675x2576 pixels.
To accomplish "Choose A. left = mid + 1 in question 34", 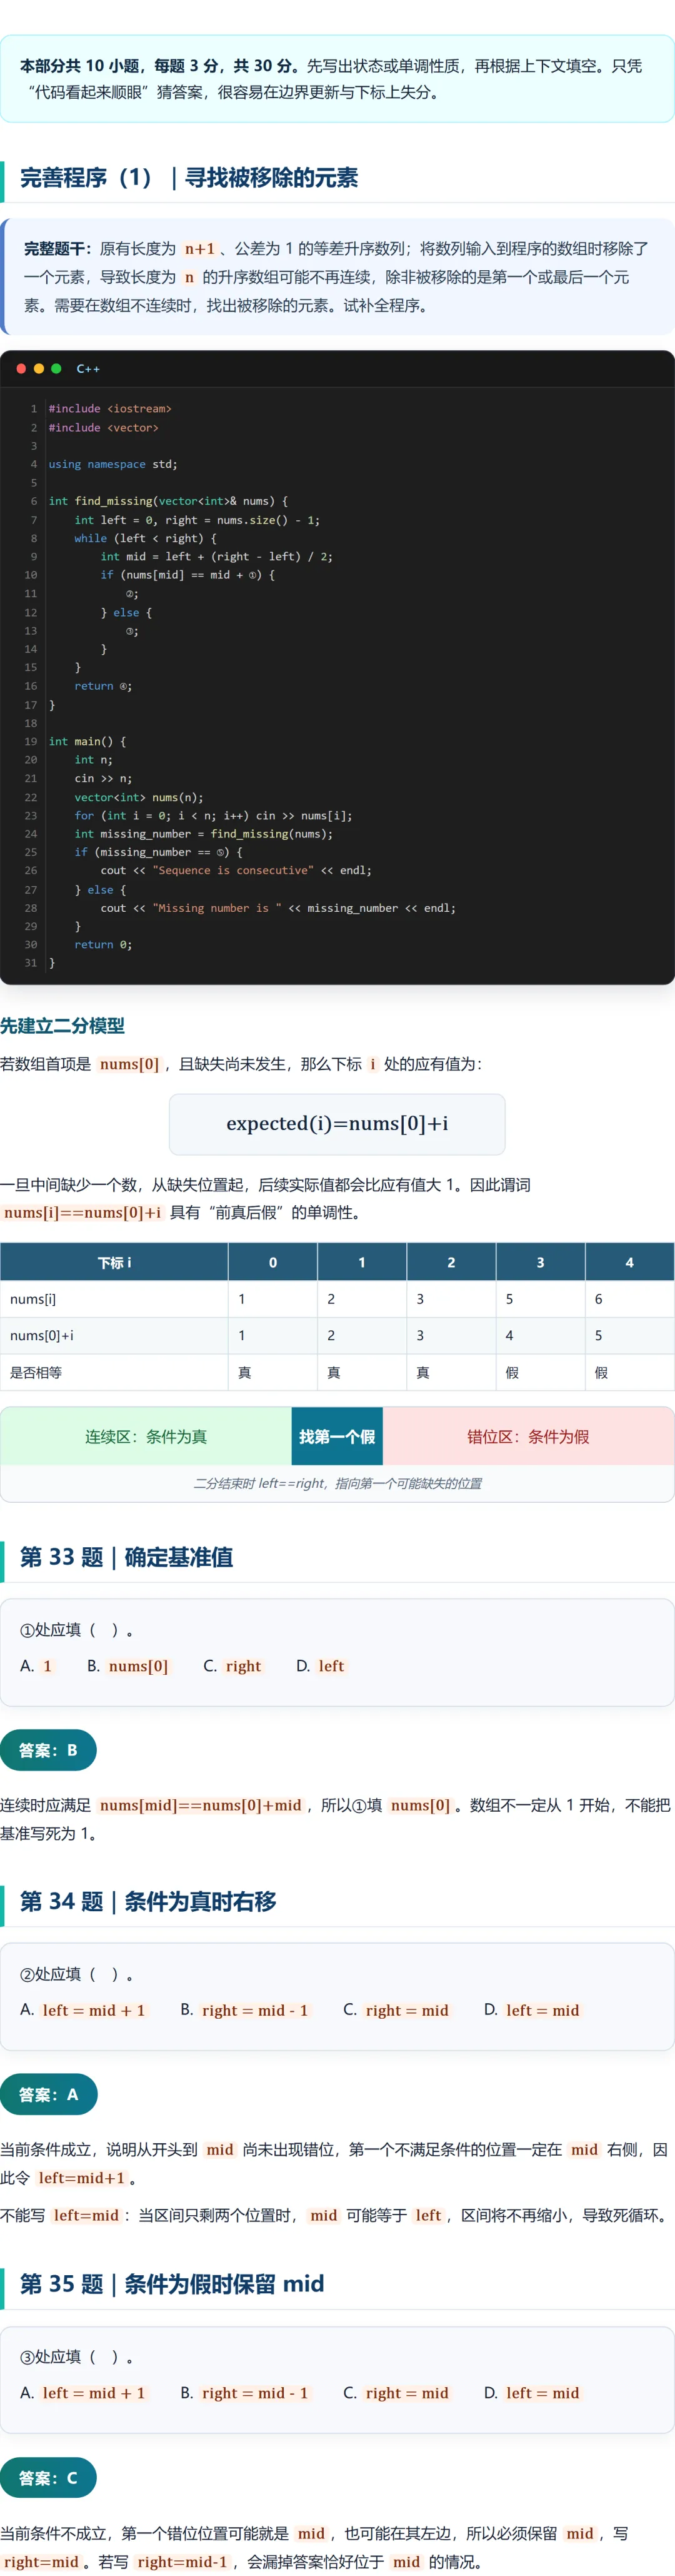I will coord(84,2010).
